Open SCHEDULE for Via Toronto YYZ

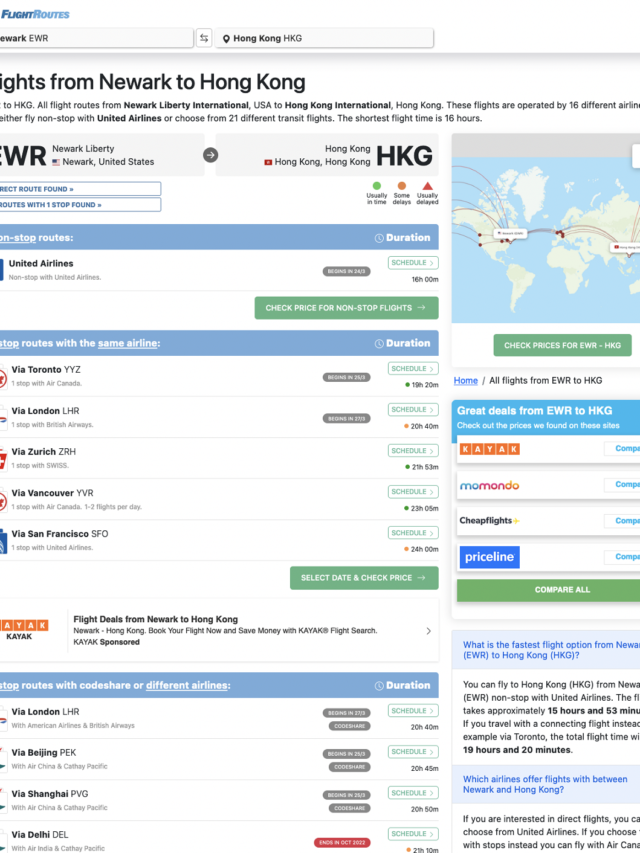point(413,368)
